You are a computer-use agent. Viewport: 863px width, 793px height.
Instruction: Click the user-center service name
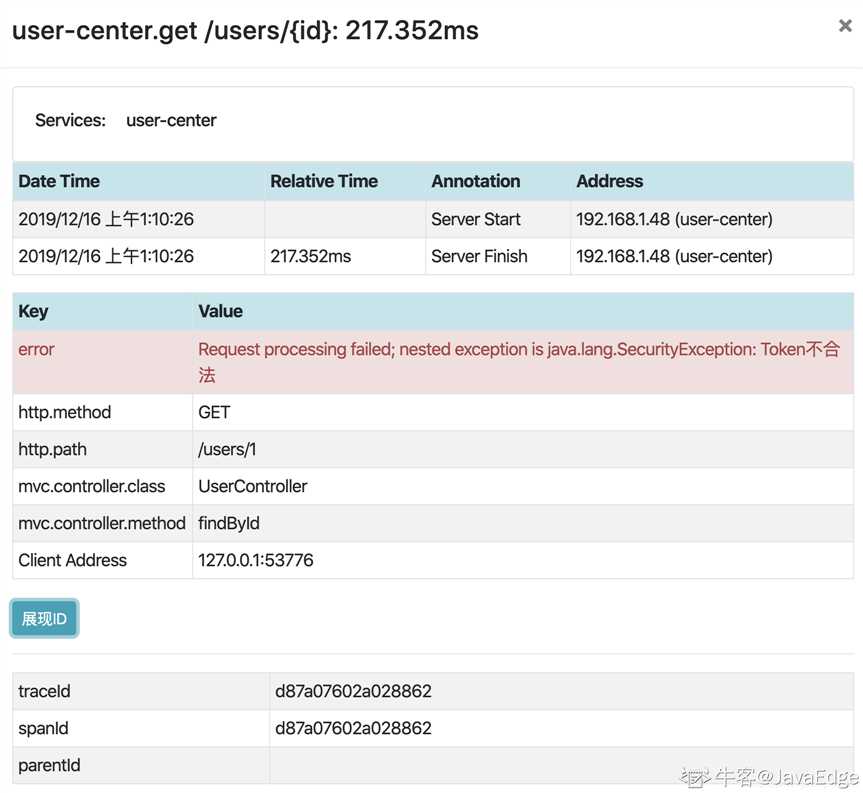[x=171, y=120]
